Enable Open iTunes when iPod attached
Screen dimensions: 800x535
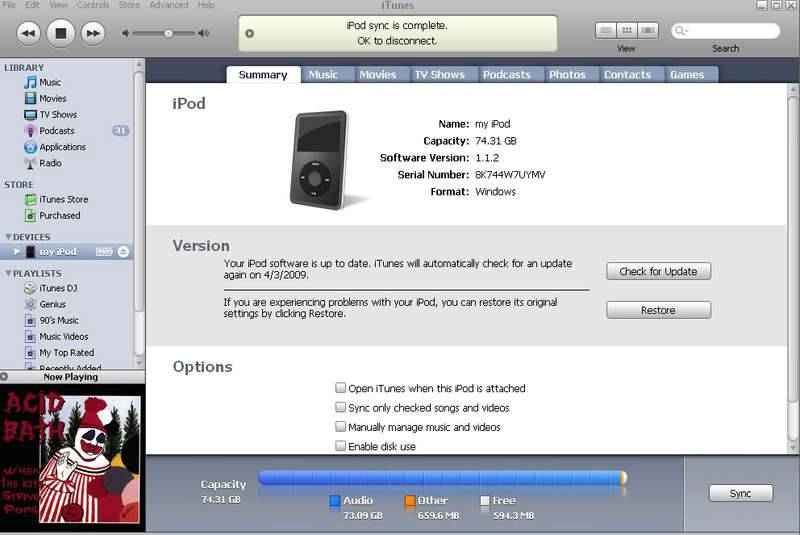pos(340,388)
